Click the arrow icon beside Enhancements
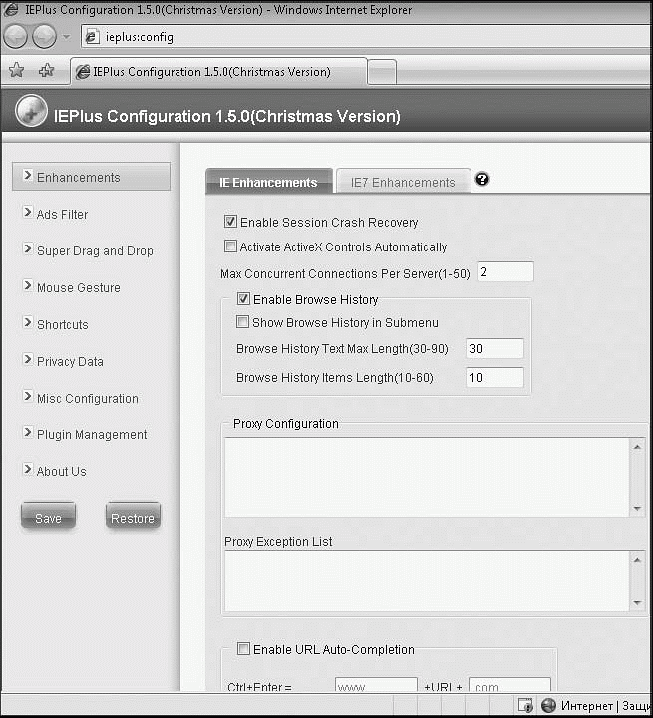Image resolution: width=653 pixels, height=718 pixels. coord(27,175)
